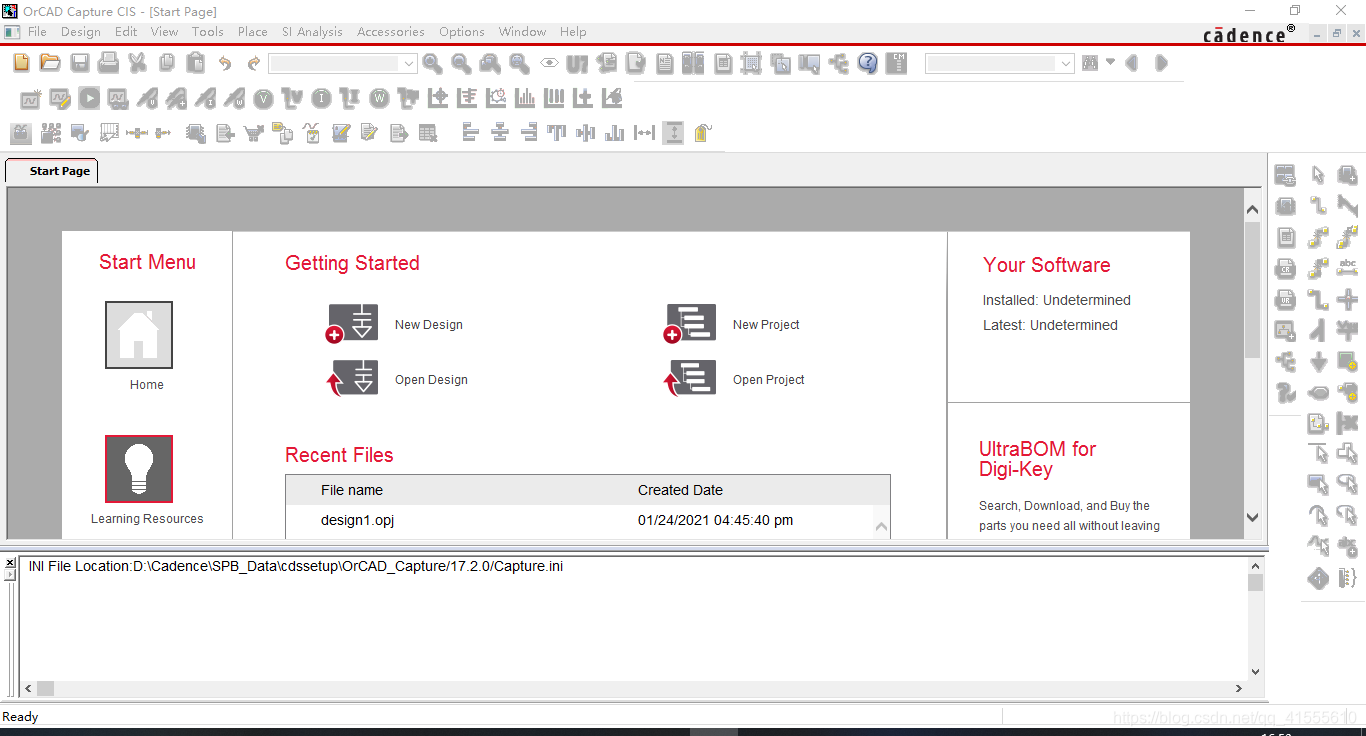Screen dimensions: 1366x736
Task: Click the Cut scissors toolbar icon
Action: coord(138,63)
